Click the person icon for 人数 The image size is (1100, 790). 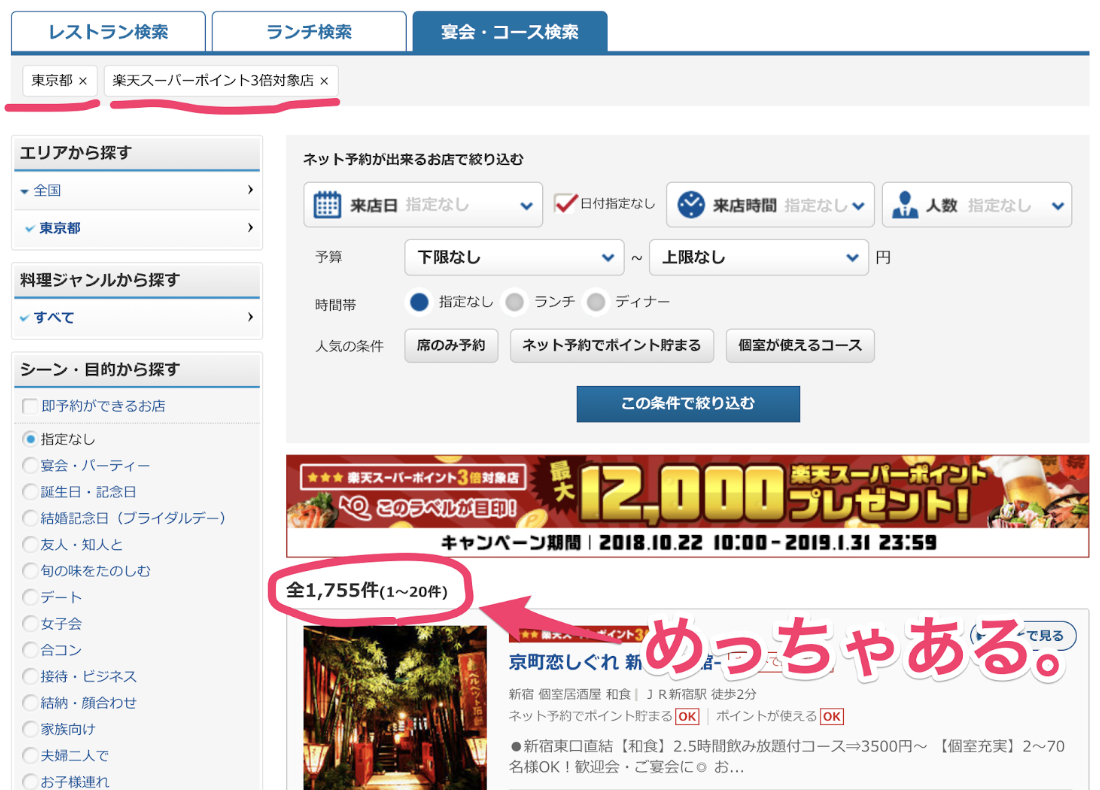coord(905,205)
